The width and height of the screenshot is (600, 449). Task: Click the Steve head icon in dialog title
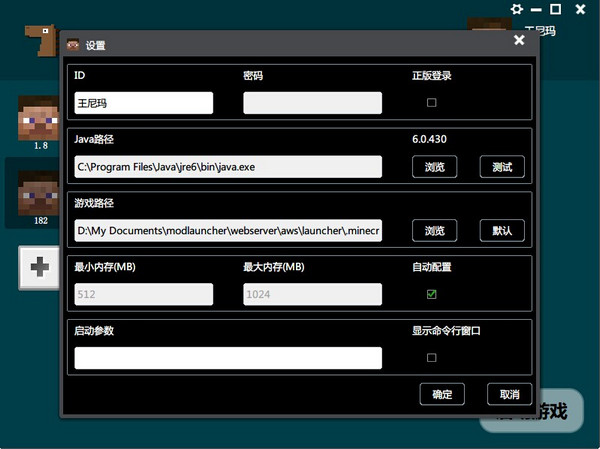[x=73, y=45]
